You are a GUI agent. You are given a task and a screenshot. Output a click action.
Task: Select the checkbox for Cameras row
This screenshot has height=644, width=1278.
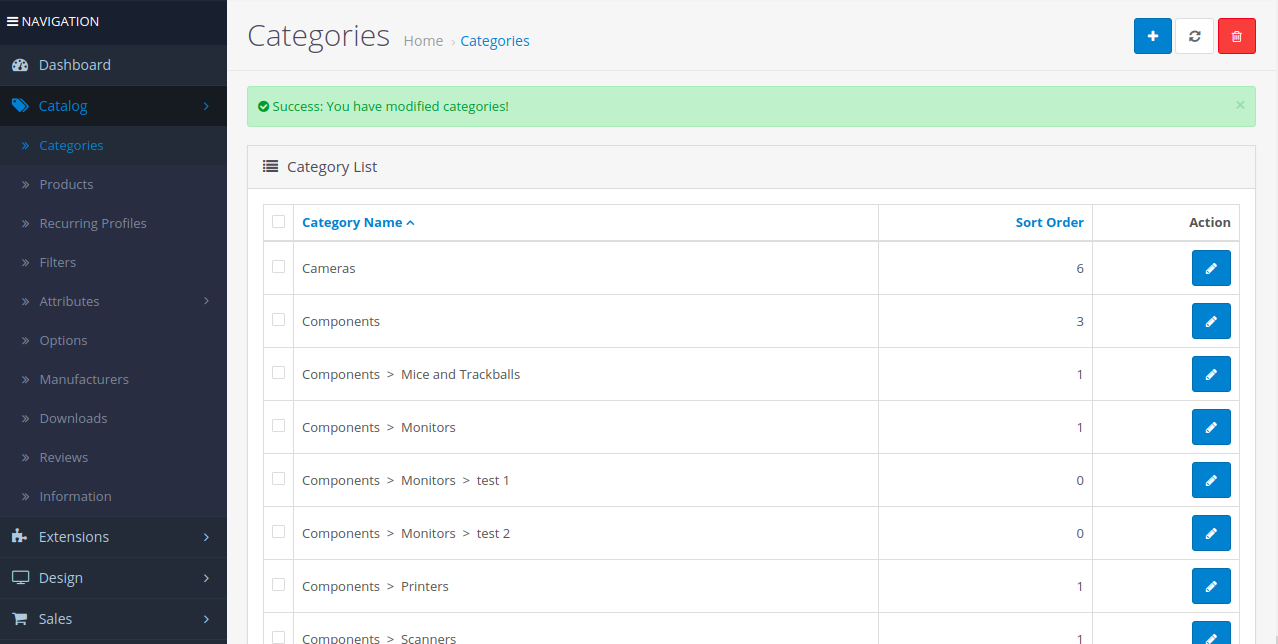278,267
